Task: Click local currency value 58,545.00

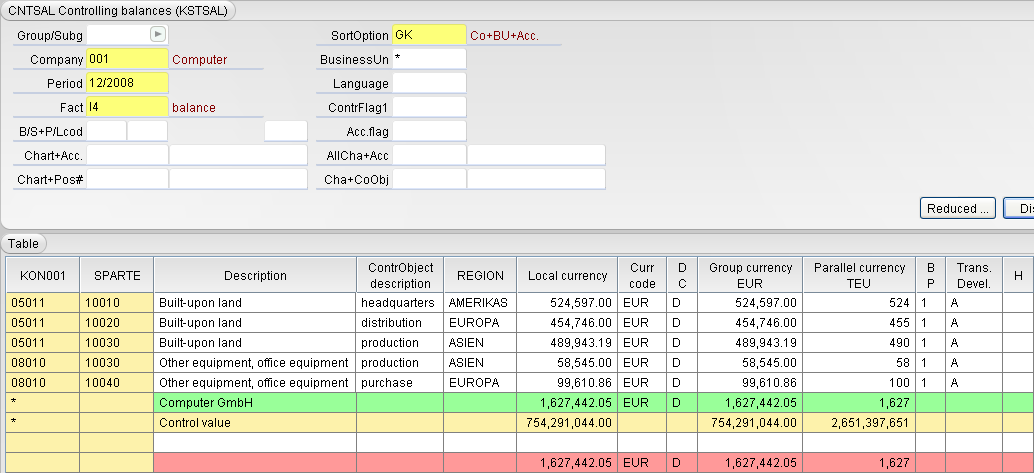Action: [568, 363]
